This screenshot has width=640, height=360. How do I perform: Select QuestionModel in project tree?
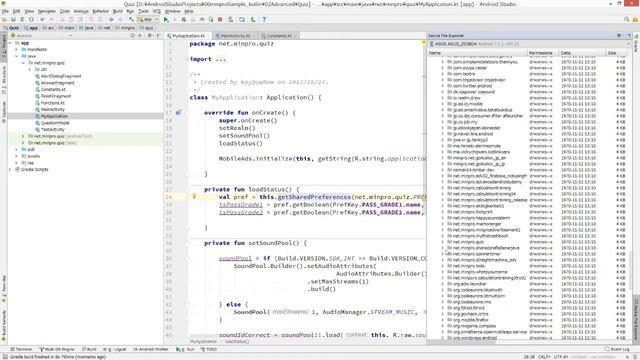tap(55, 123)
